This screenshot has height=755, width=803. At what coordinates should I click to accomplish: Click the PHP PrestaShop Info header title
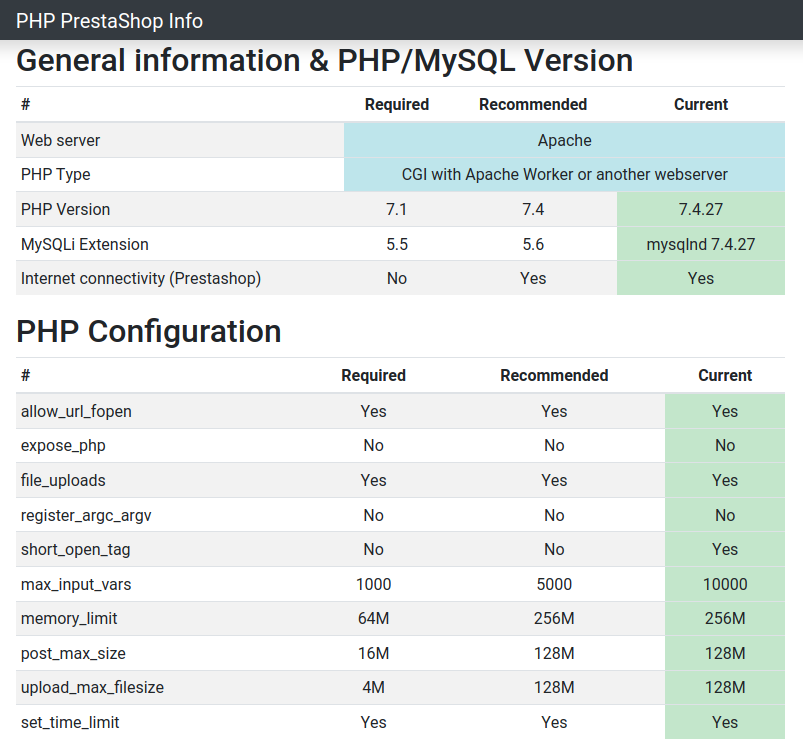click(110, 21)
